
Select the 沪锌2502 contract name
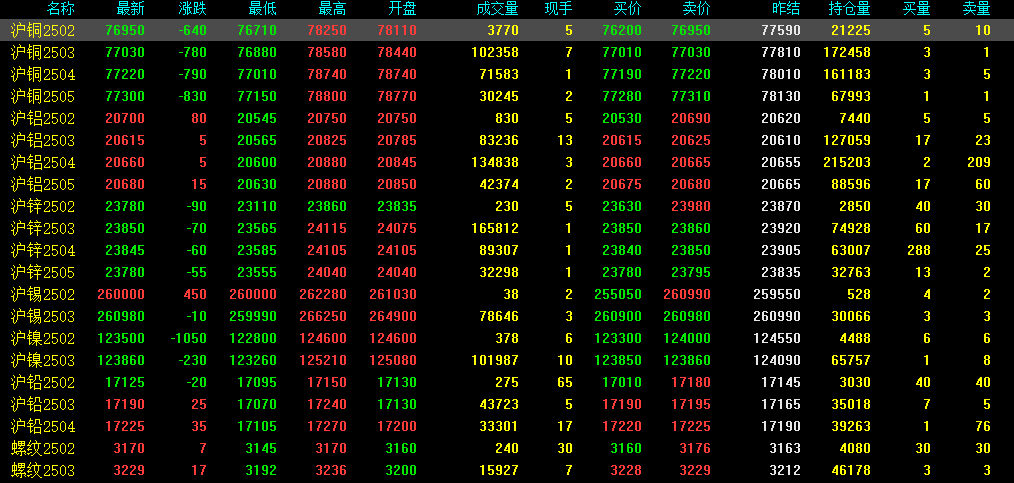43,206
